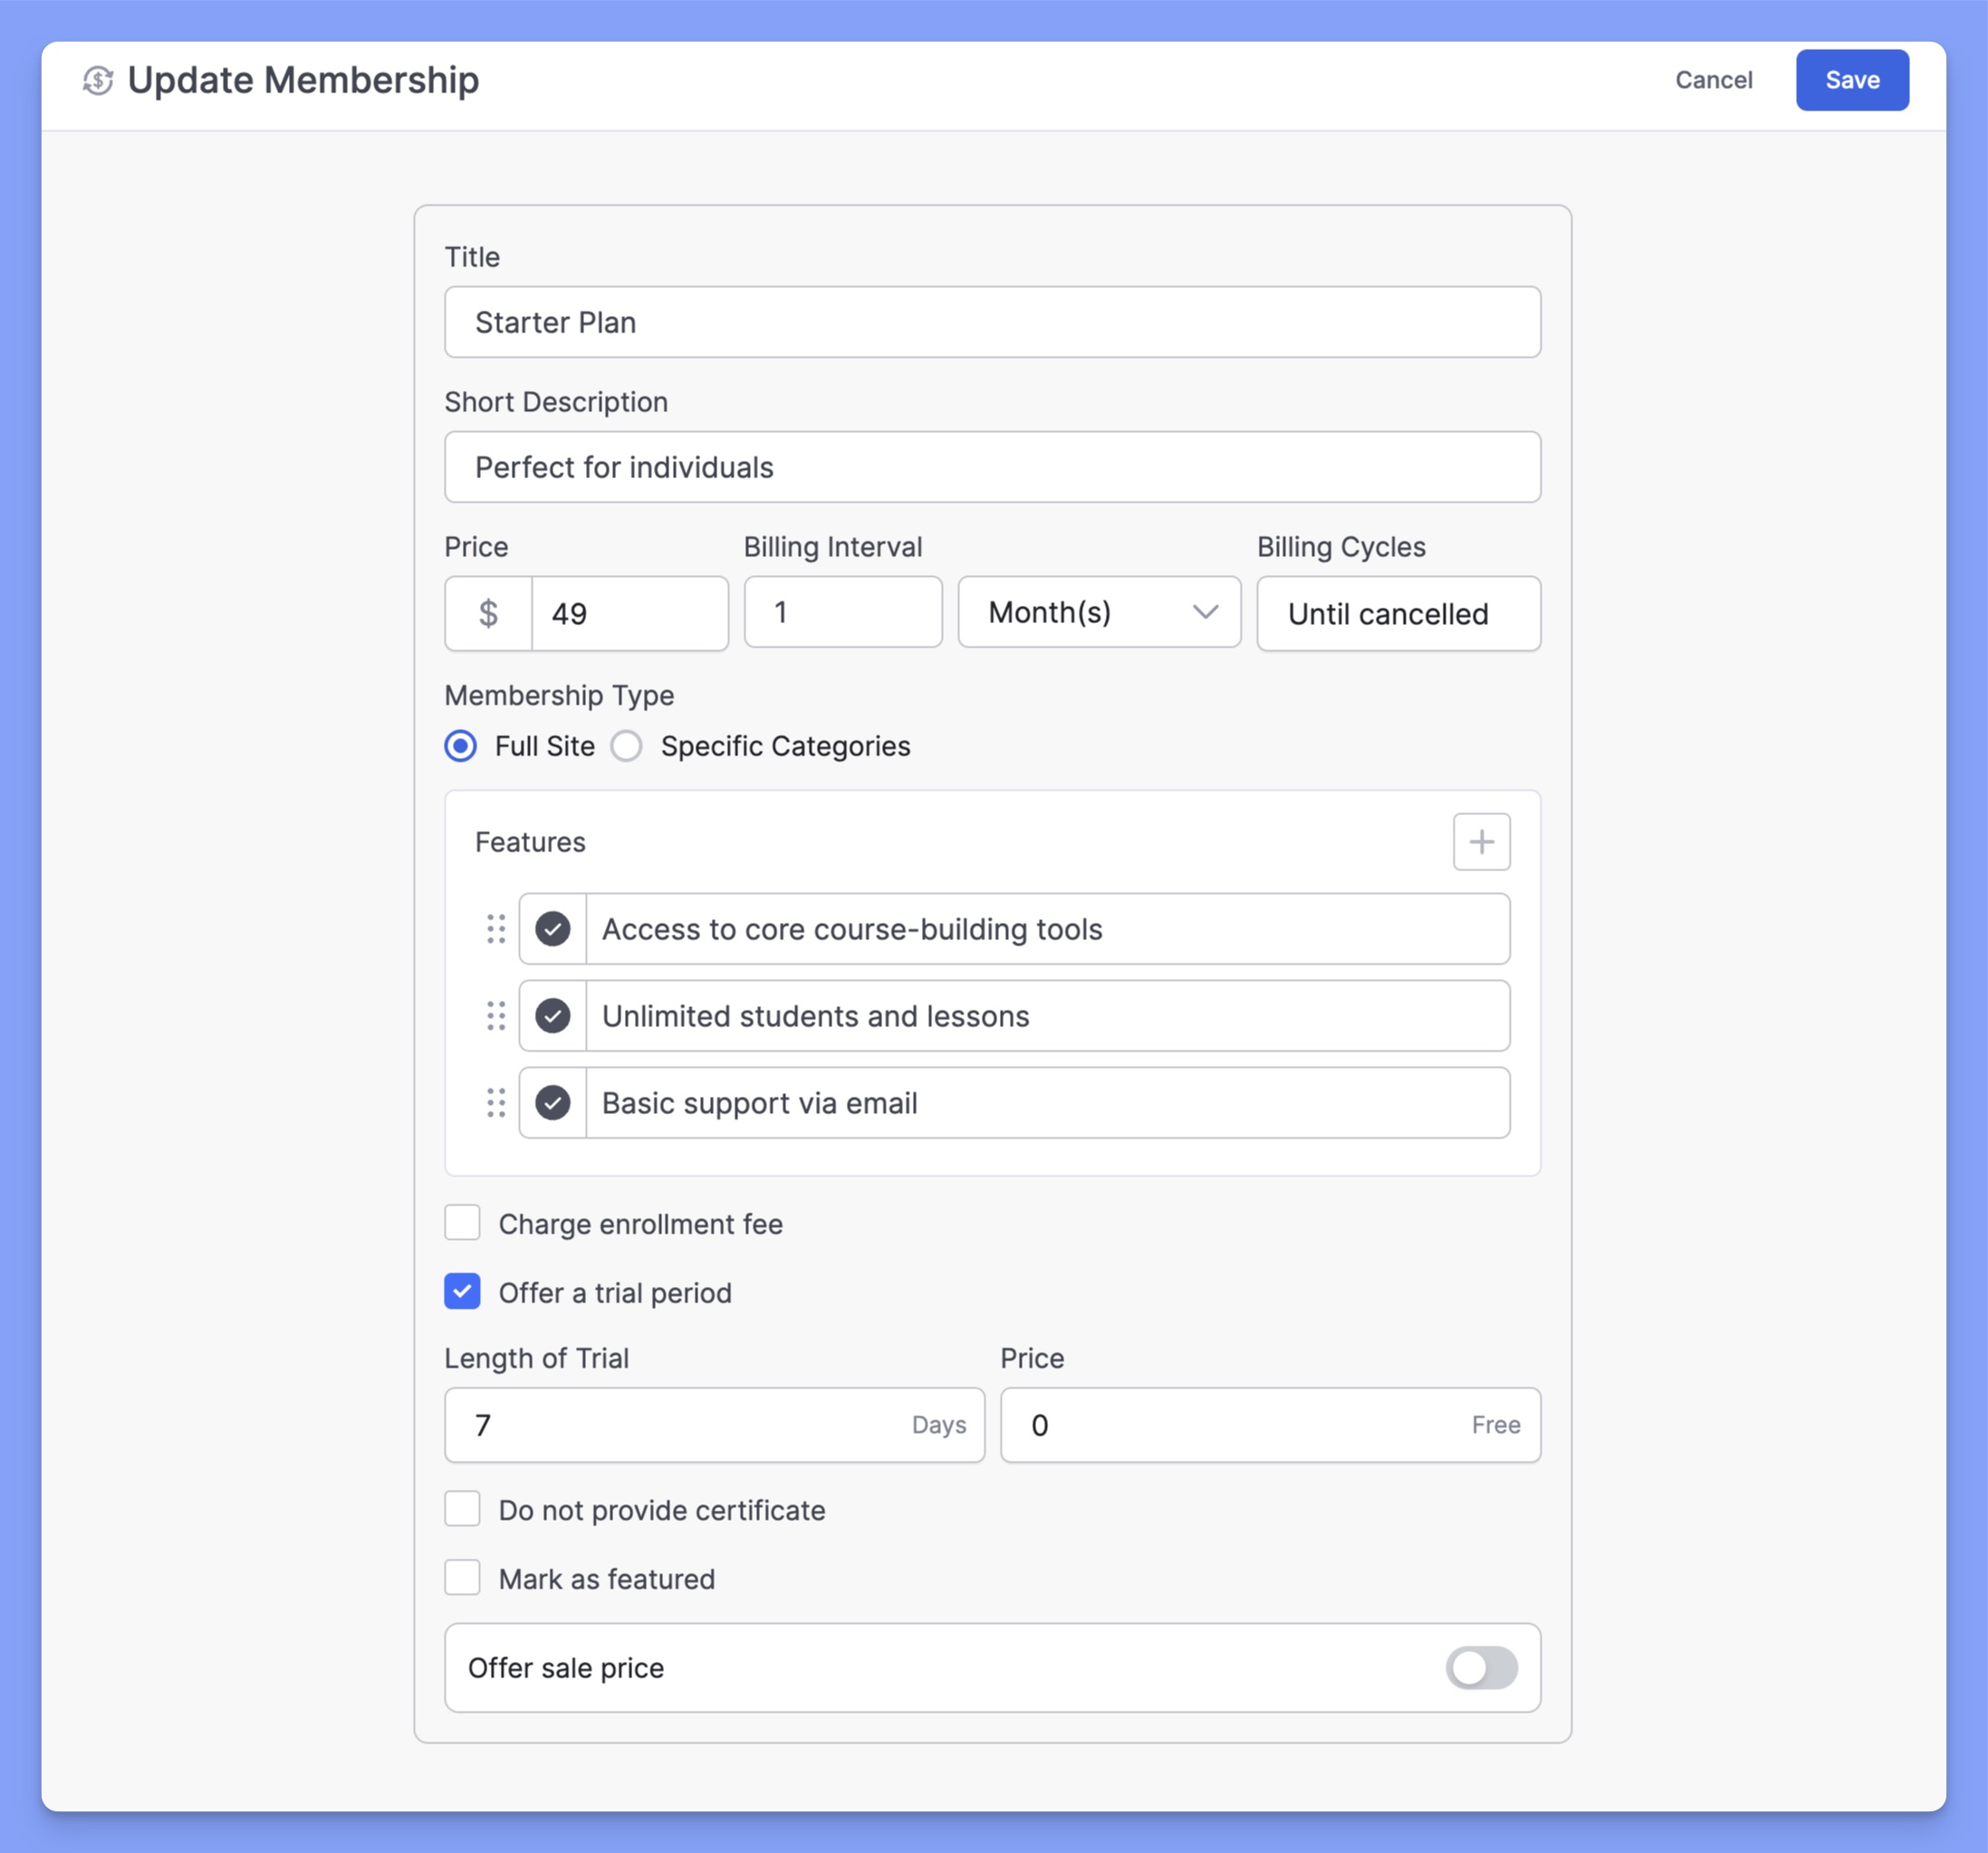Viewport: 1988px width, 1853px height.
Task: Click the Membership Type label
Action: 559,695
